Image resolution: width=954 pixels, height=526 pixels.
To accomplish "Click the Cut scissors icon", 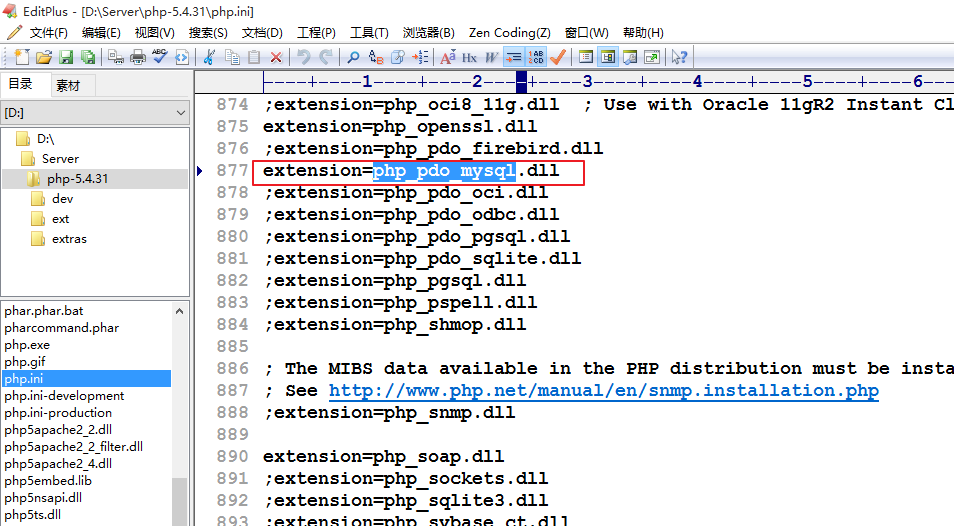I will 209,57.
